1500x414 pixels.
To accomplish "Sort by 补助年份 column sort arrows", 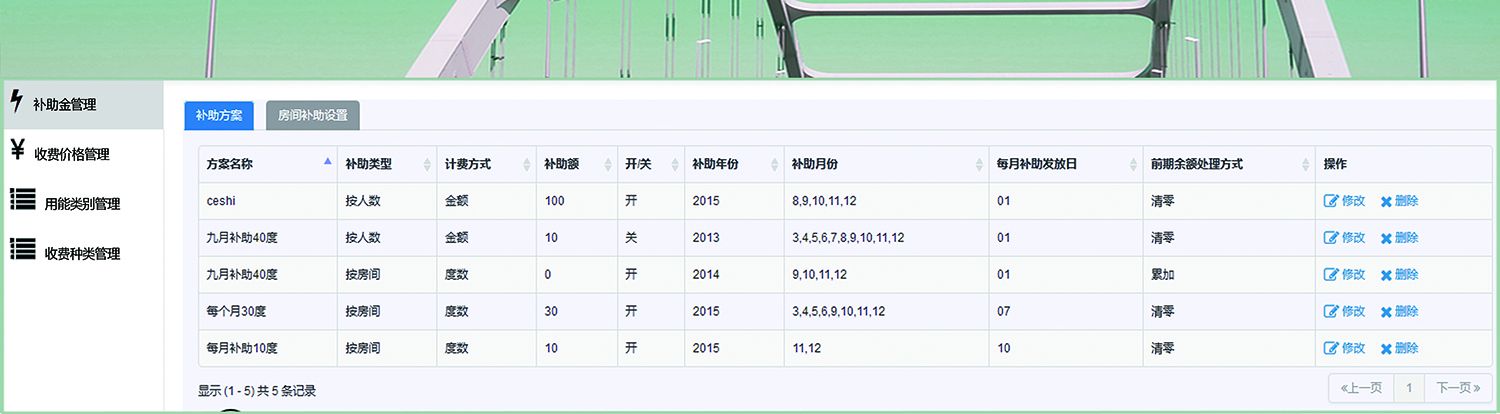I will point(774,164).
